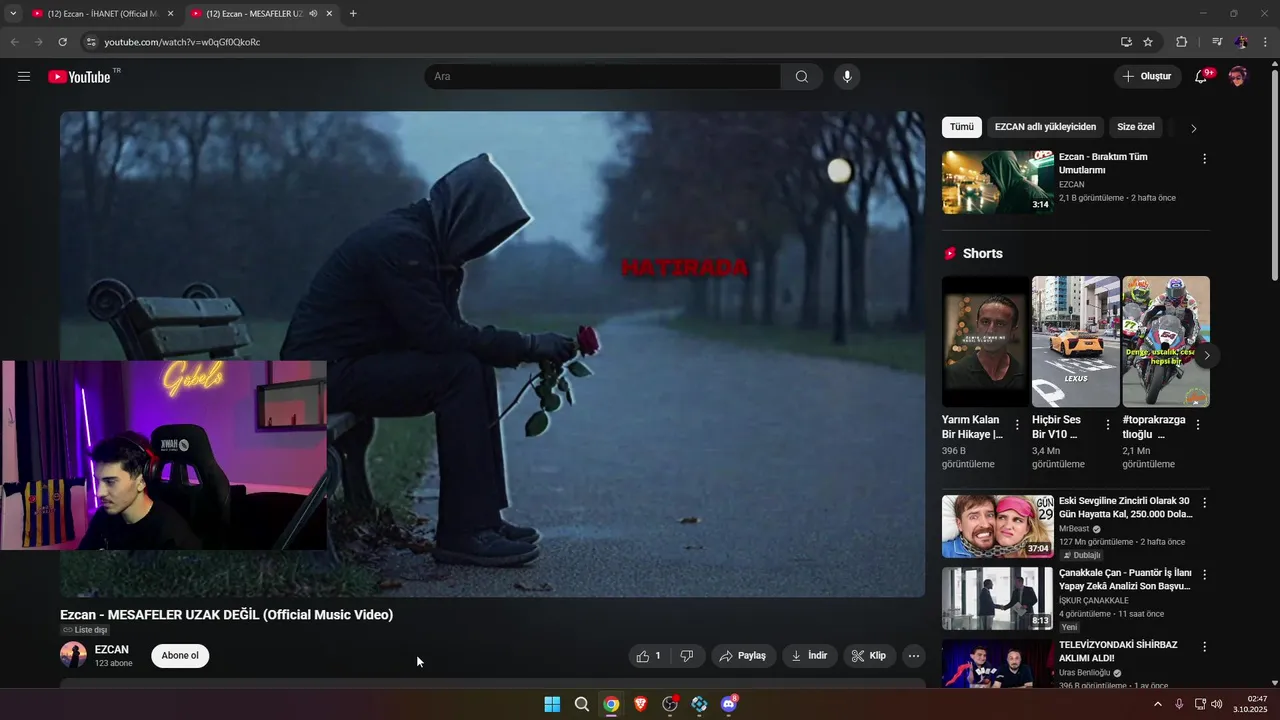Click the Chrome address bar URL

182,42
